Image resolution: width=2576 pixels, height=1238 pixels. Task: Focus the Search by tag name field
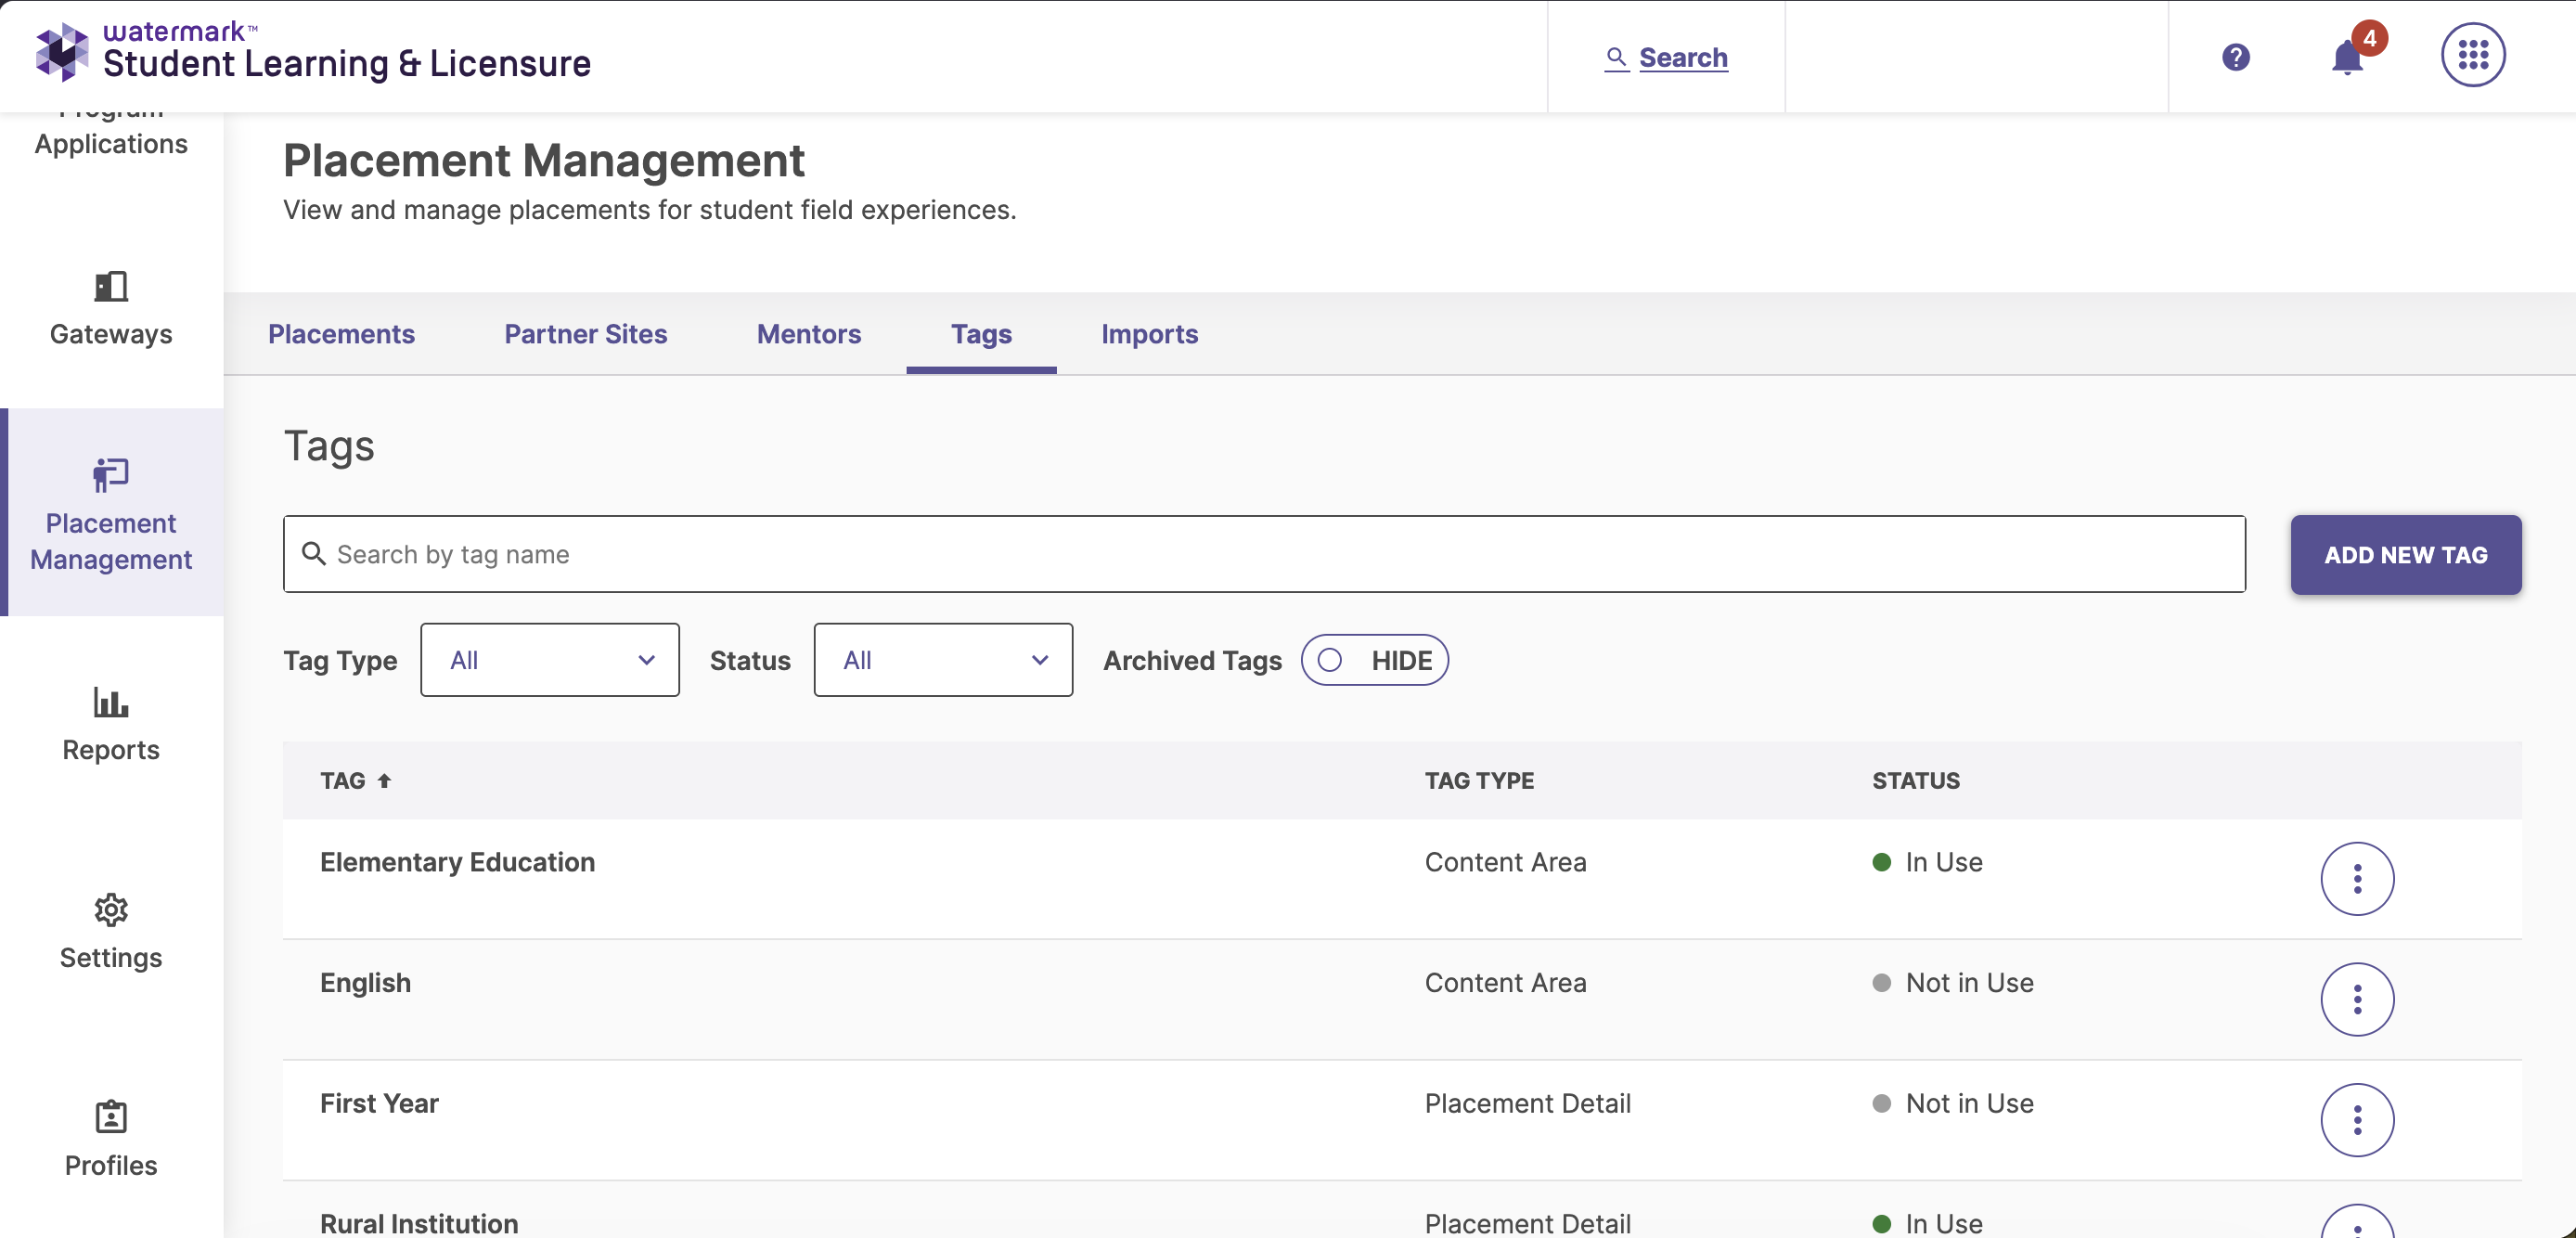(x=1264, y=554)
